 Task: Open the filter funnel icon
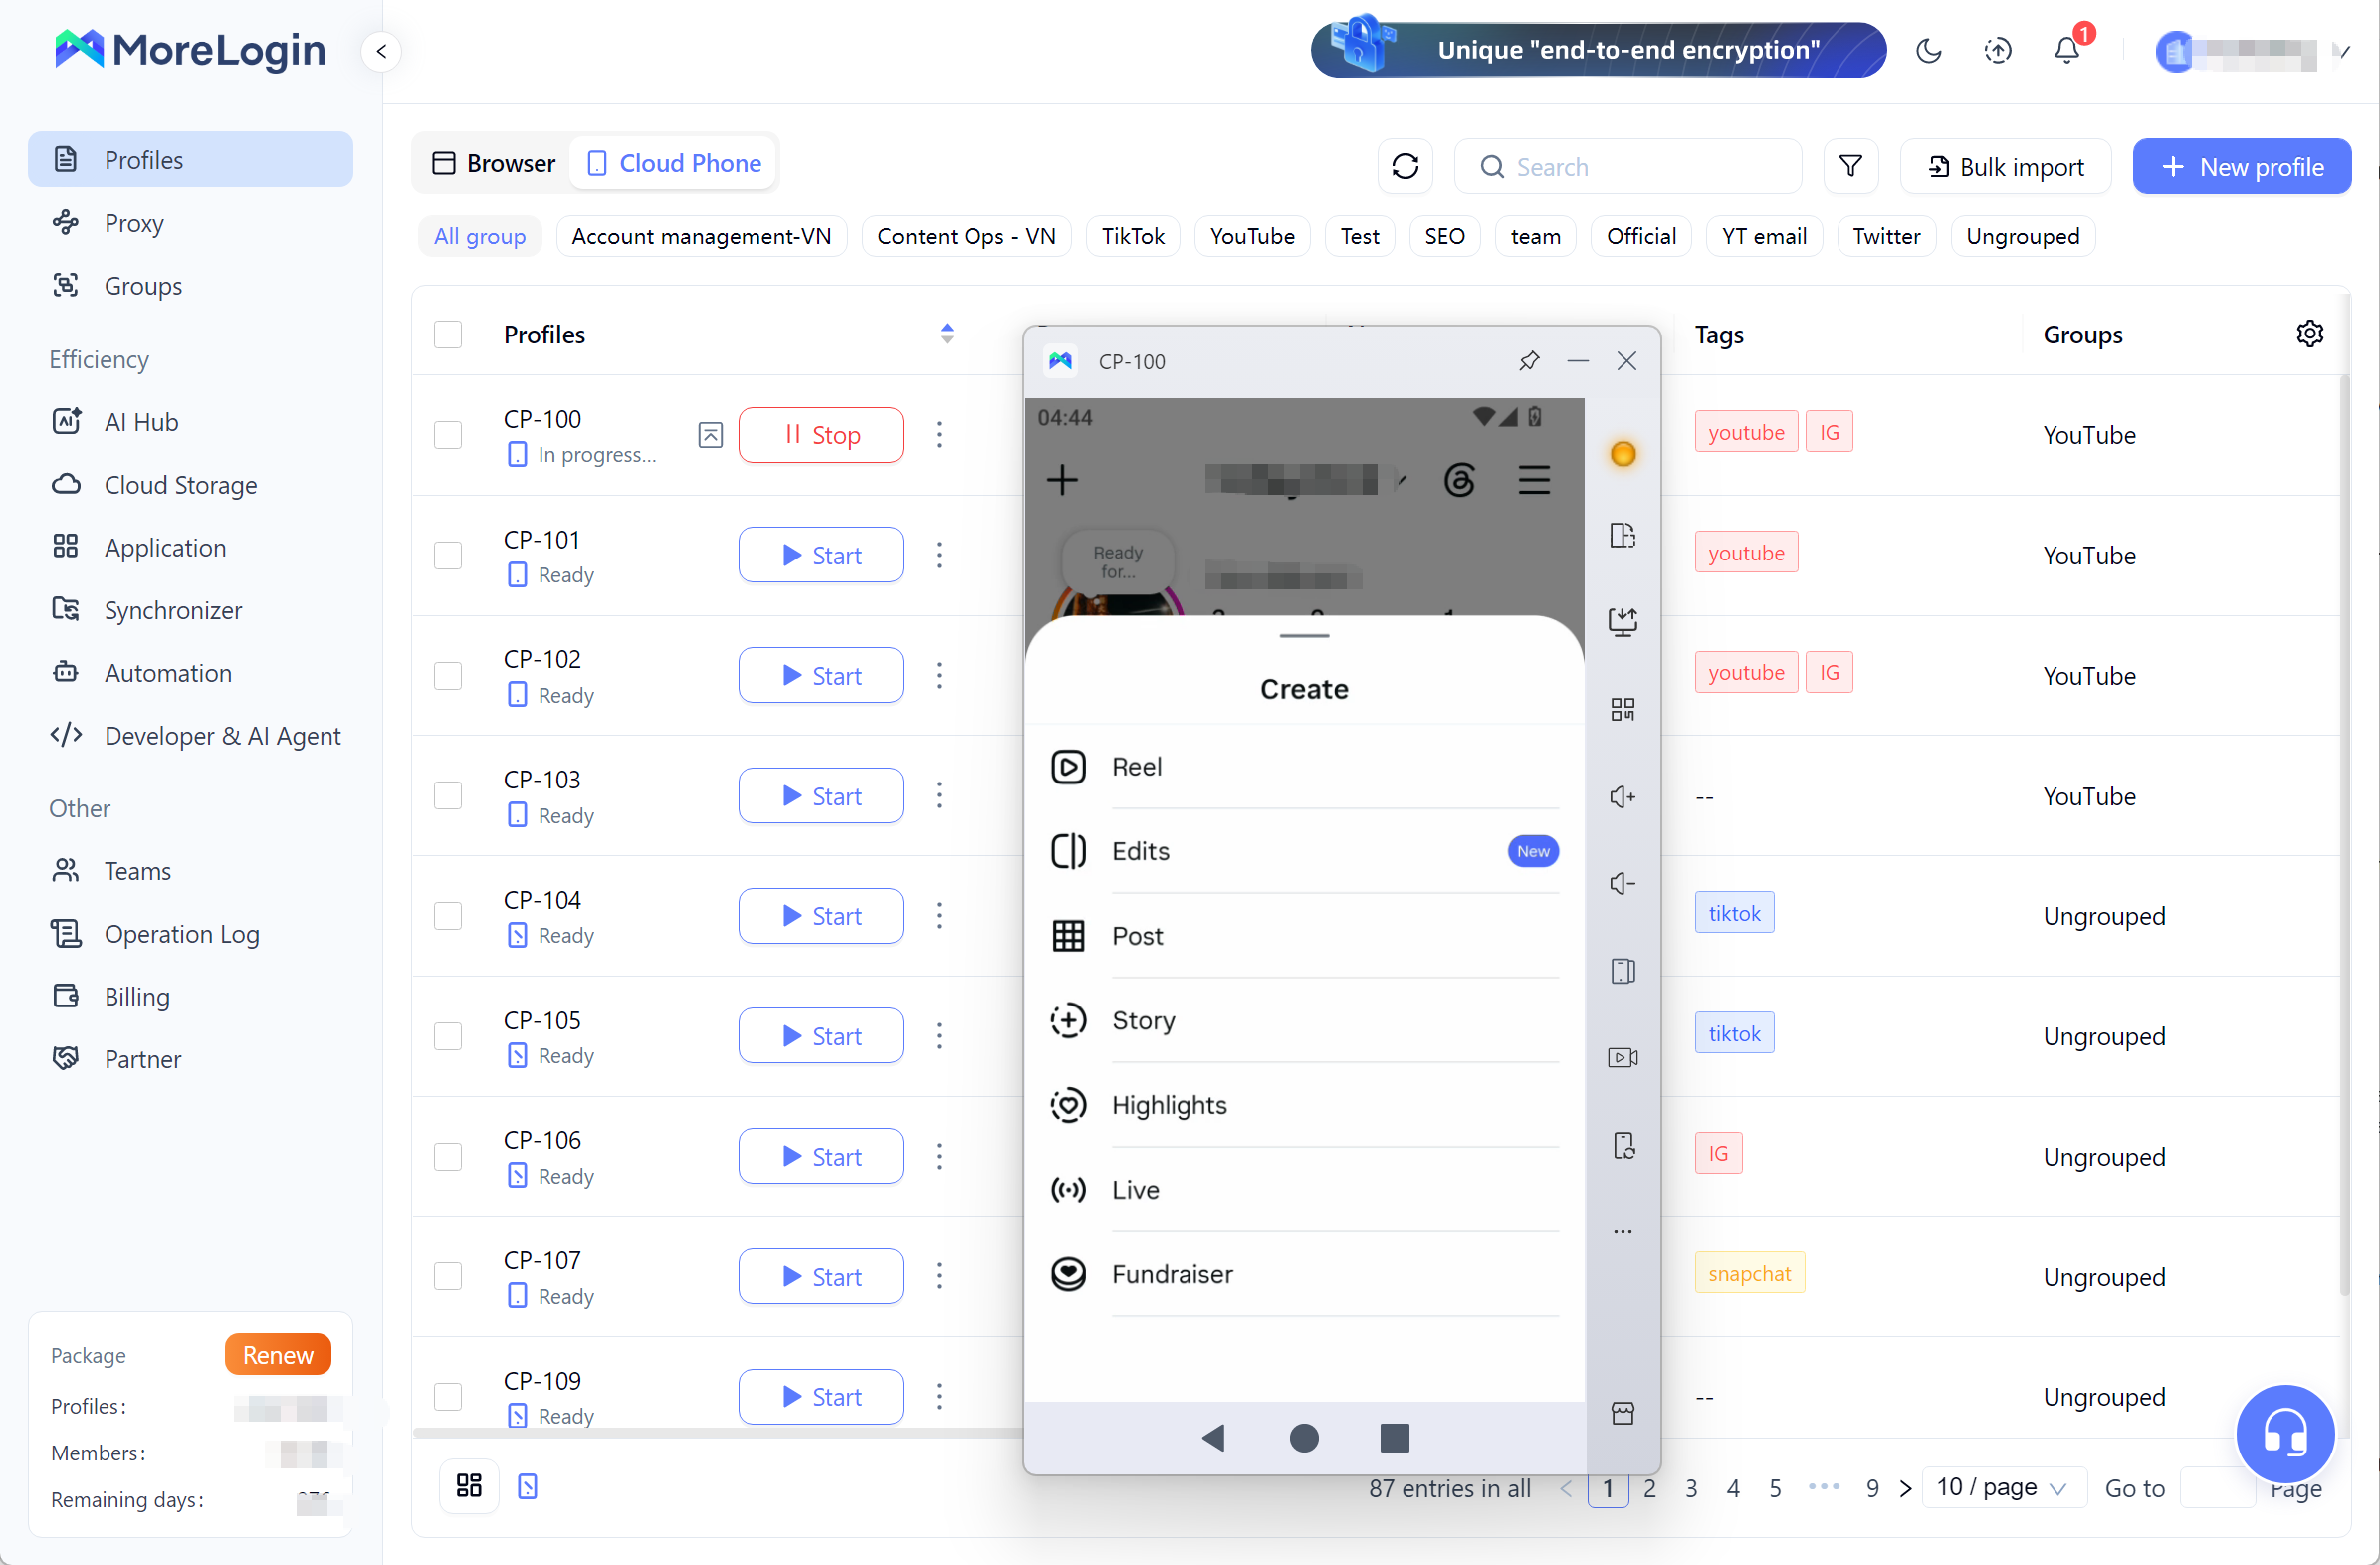tap(1850, 166)
